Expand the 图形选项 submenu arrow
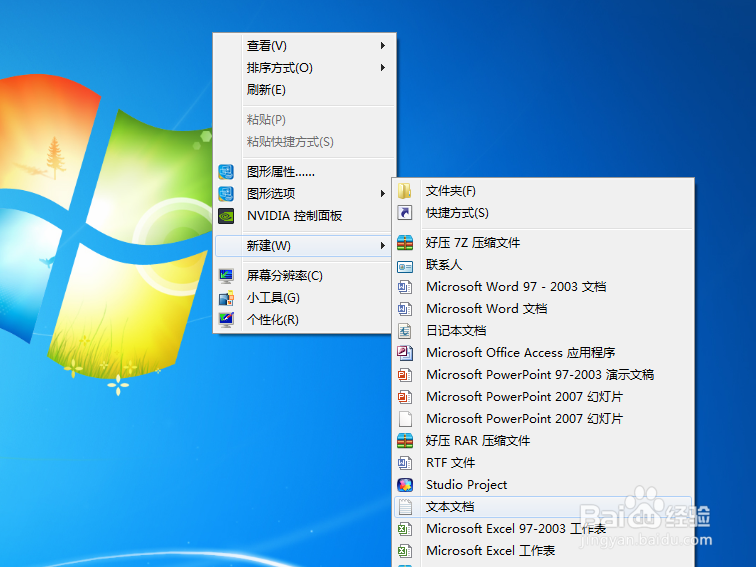 pyautogui.click(x=382, y=194)
